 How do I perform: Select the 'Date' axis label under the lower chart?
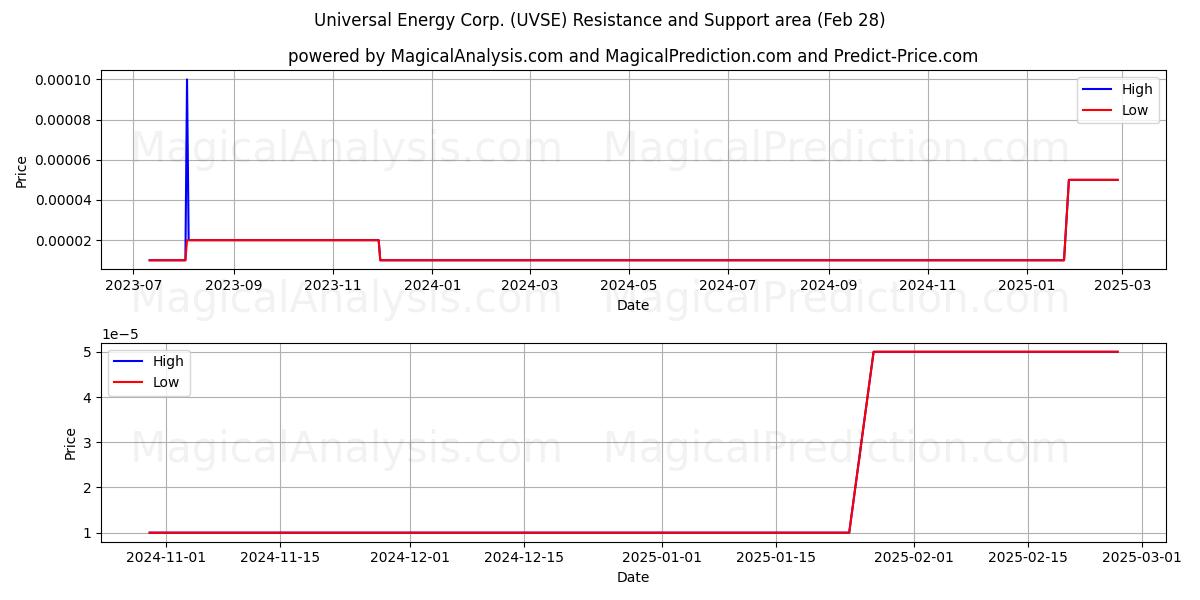pyautogui.click(x=633, y=577)
